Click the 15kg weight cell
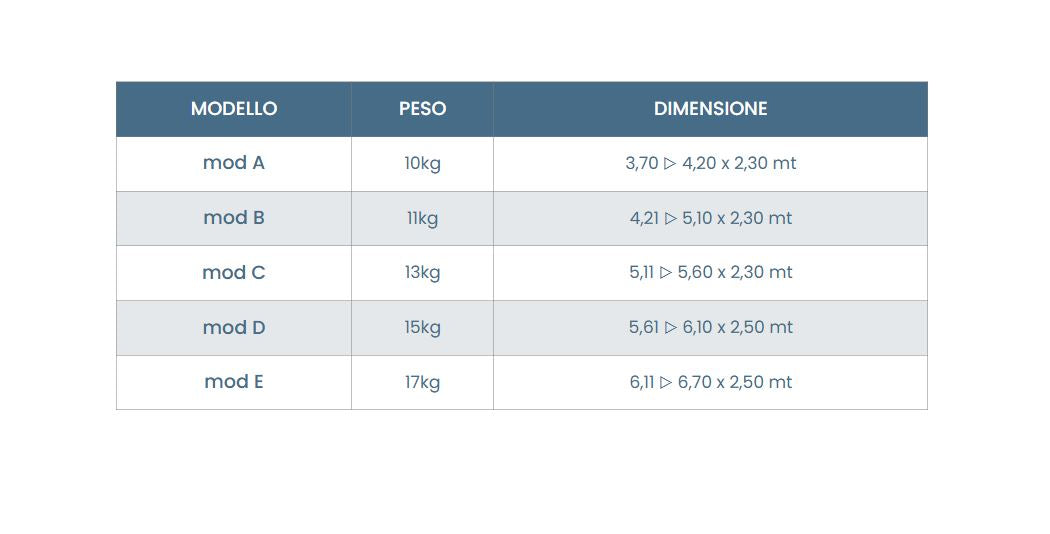This screenshot has width=1050, height=534. point(423,328)
